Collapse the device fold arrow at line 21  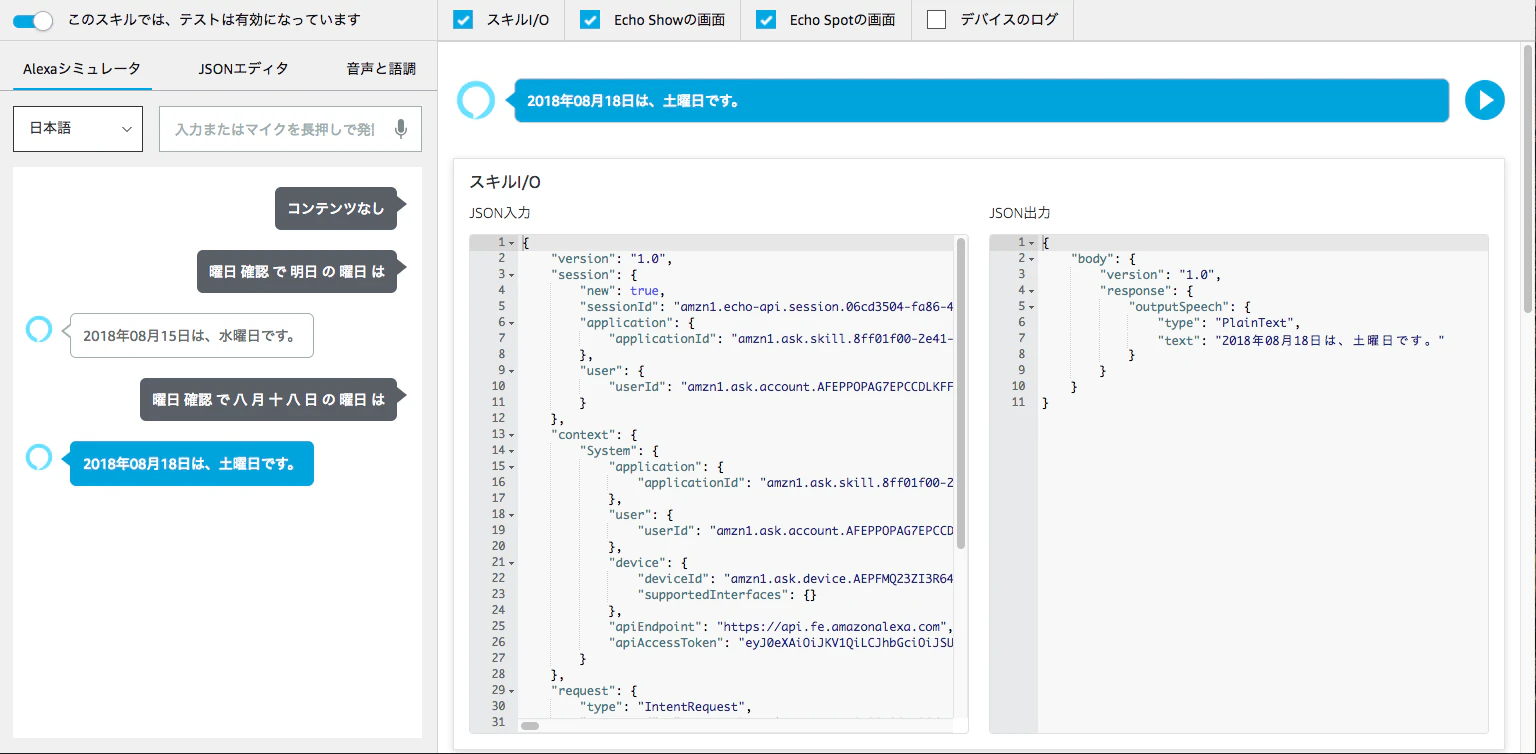(x=511, y=563)
